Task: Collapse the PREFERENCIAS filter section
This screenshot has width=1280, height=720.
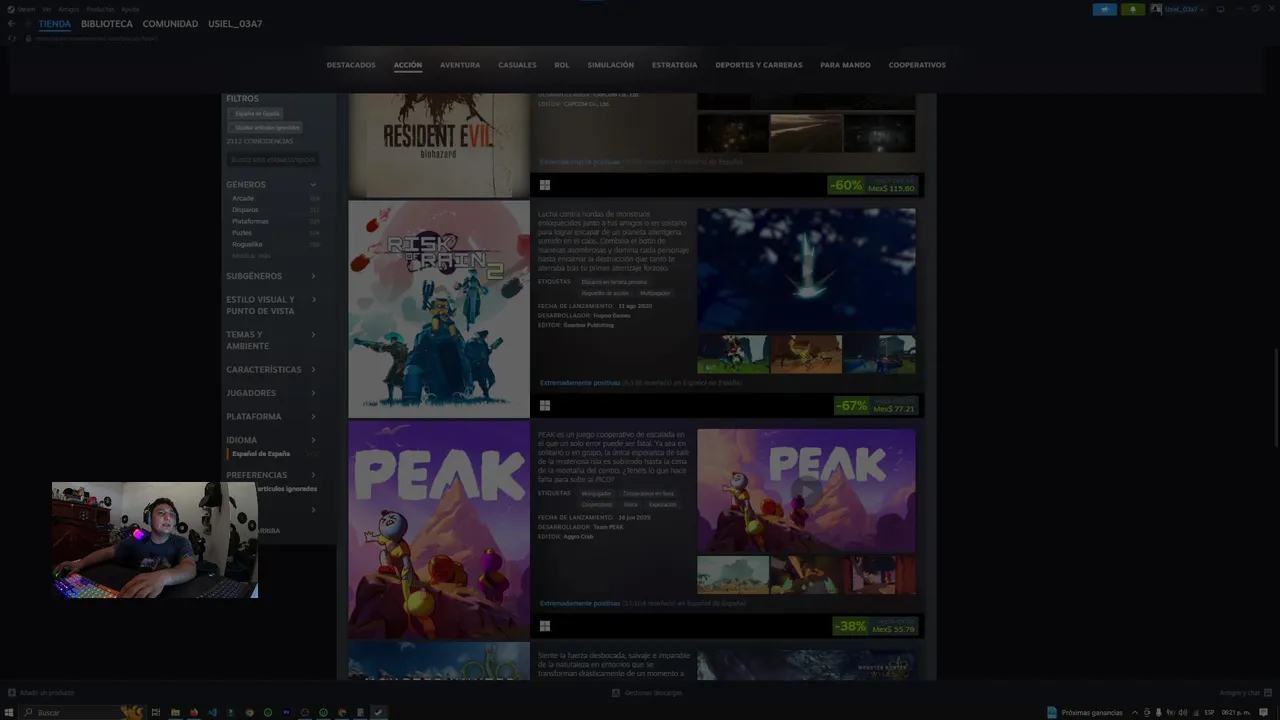Action: (x=273, y=475)
